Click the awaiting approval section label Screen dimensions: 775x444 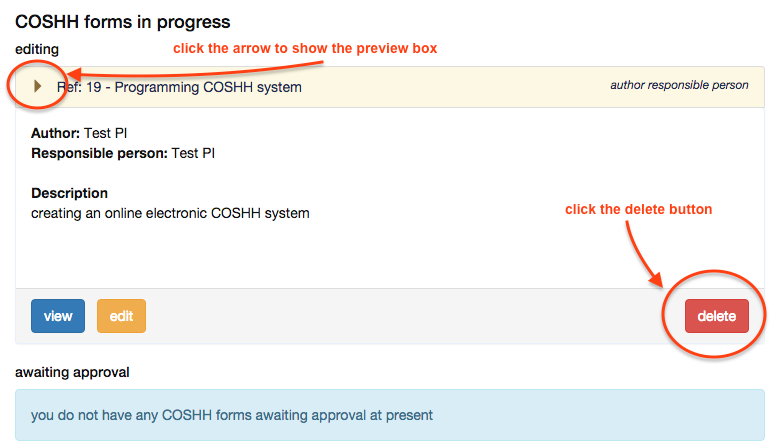point(72,372)
